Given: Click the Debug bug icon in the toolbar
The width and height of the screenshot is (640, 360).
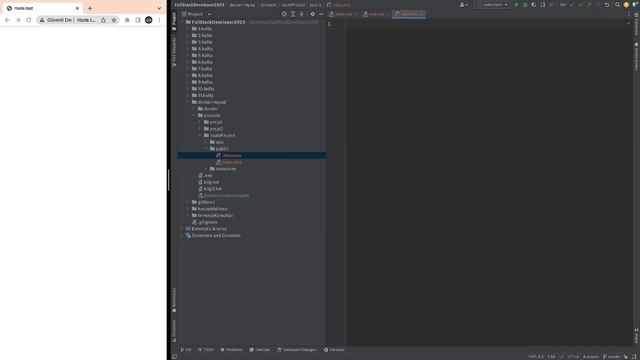Looking at the screenshot, I should pyautogui.click(x=525, y=5).
